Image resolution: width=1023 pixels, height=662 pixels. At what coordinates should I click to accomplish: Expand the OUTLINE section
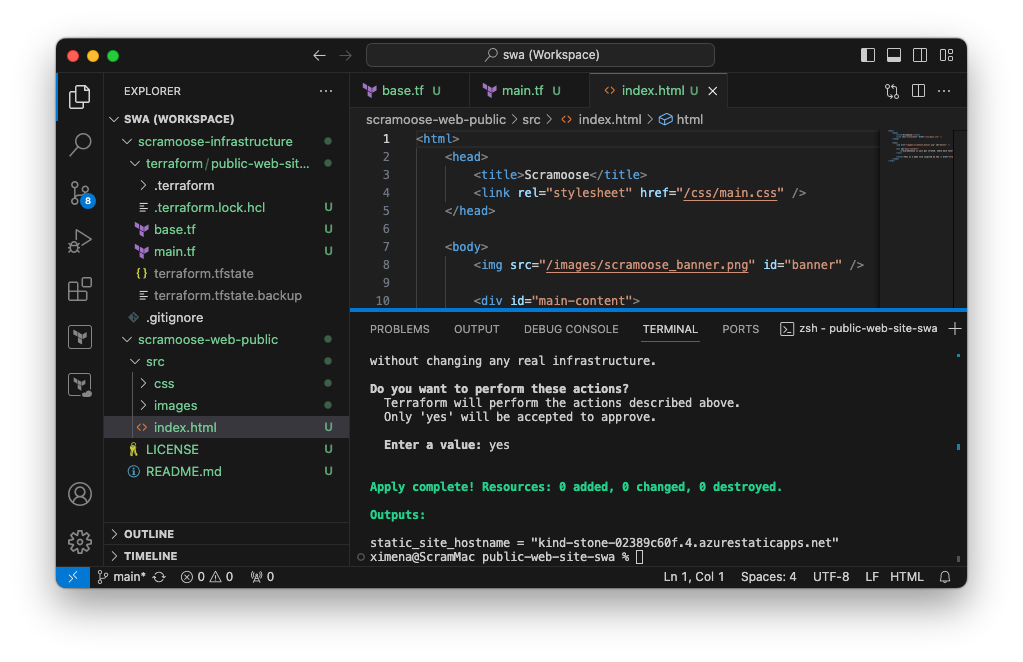point(226,534)
